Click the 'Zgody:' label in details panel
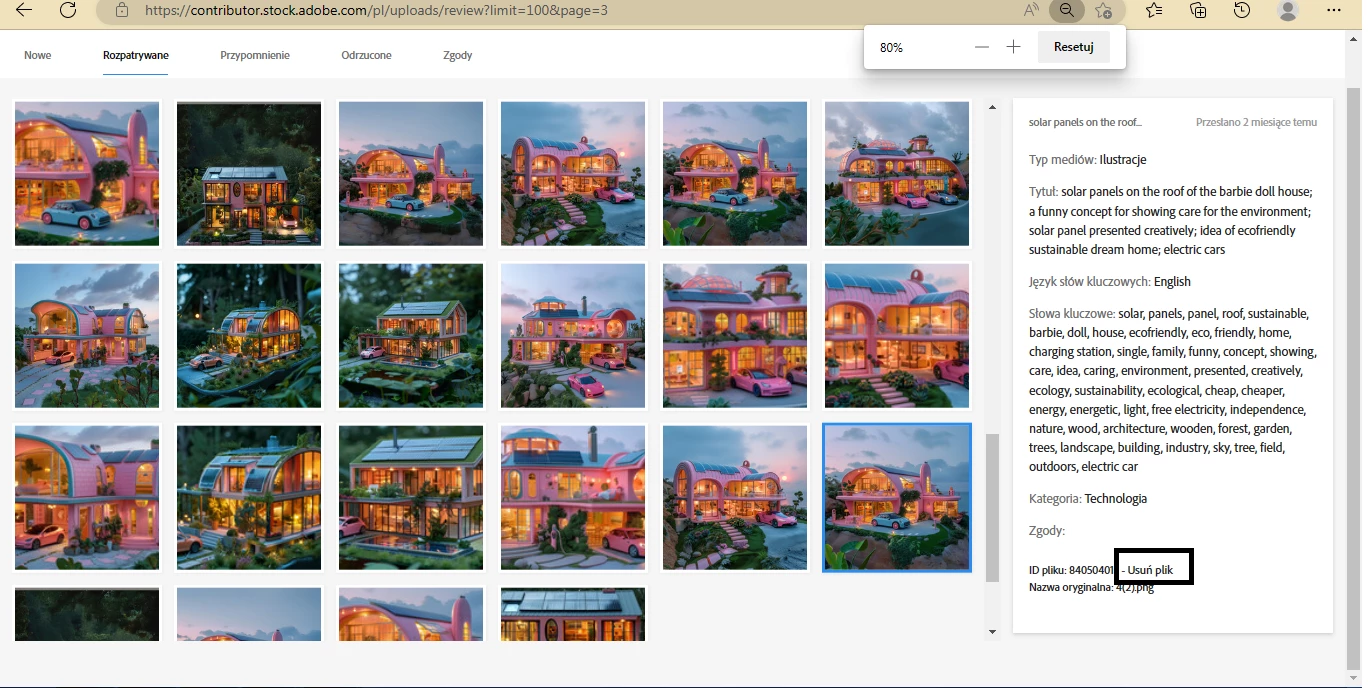Viewport: 1368px width, 688px height. (1047, 531)
